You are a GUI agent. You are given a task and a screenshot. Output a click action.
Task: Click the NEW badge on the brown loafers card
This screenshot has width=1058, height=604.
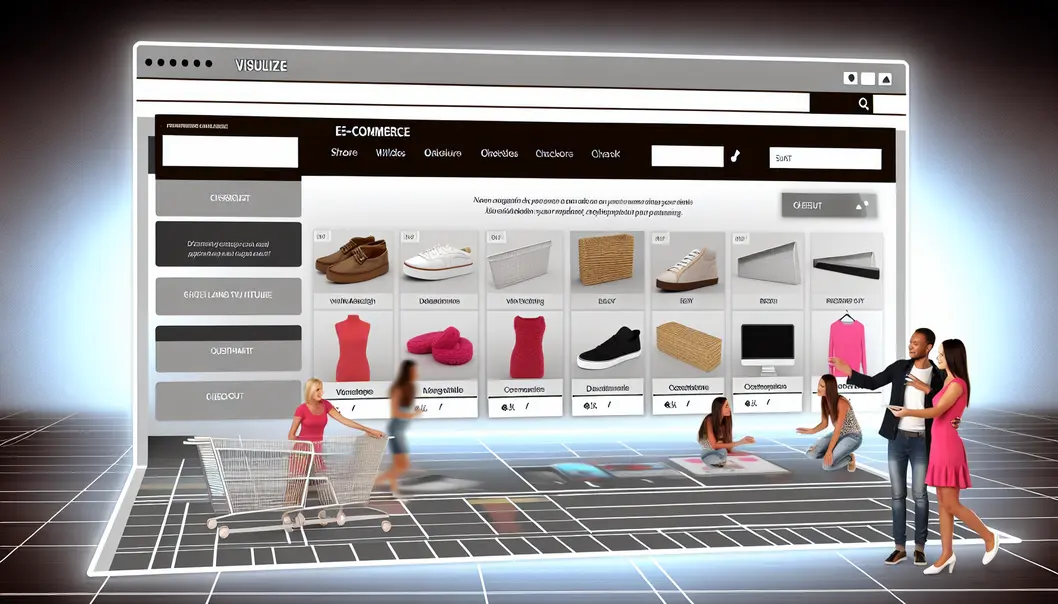pyautogui.click(x=322, y=237)
